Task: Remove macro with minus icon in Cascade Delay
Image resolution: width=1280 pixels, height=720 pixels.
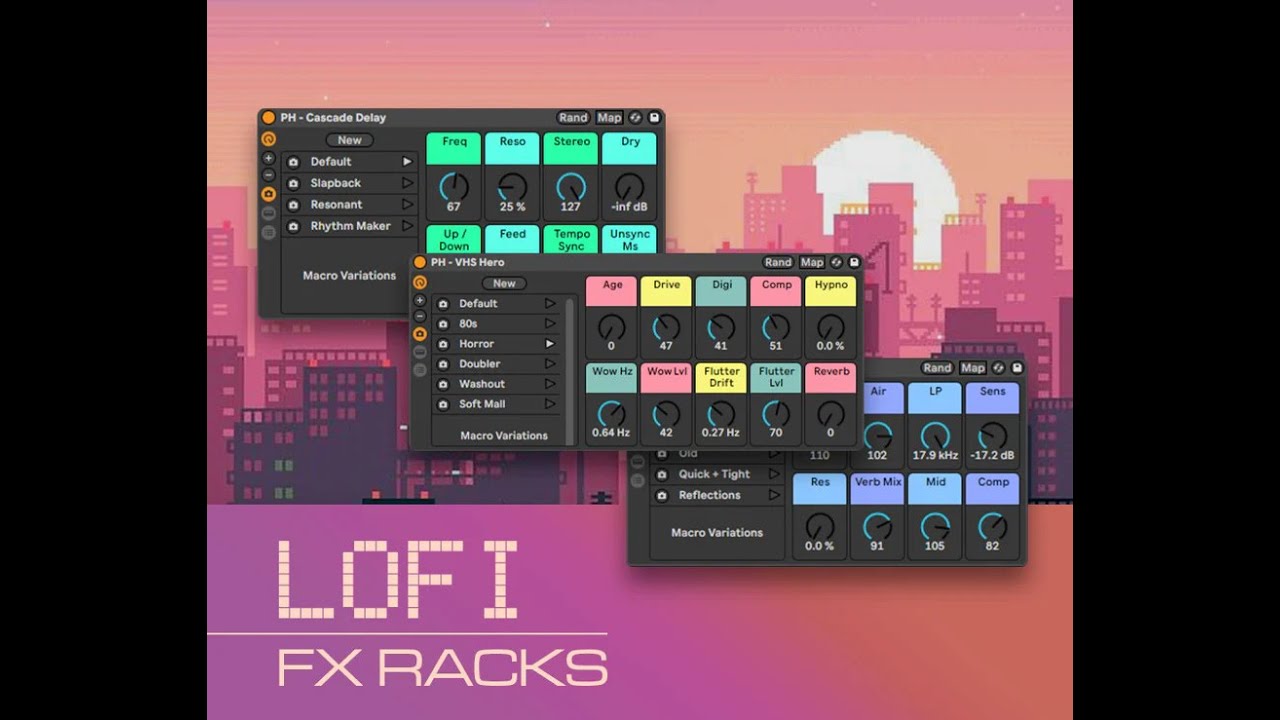Action: (268, 174)
